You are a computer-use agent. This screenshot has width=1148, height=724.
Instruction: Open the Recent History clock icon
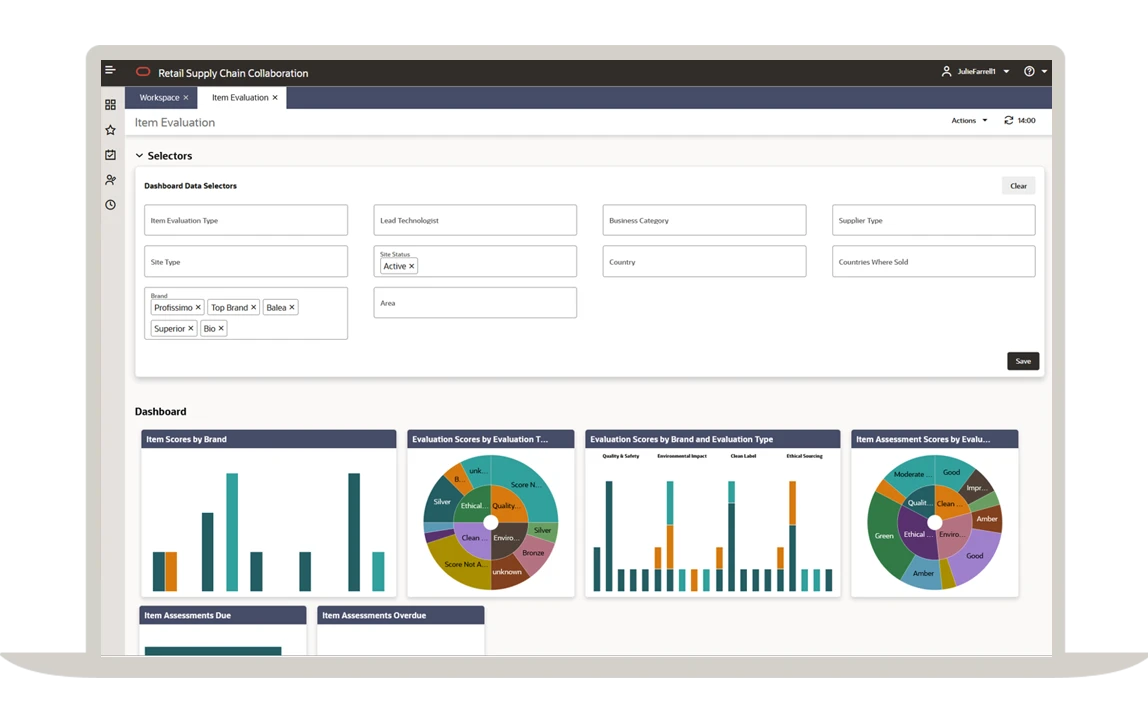110,204
